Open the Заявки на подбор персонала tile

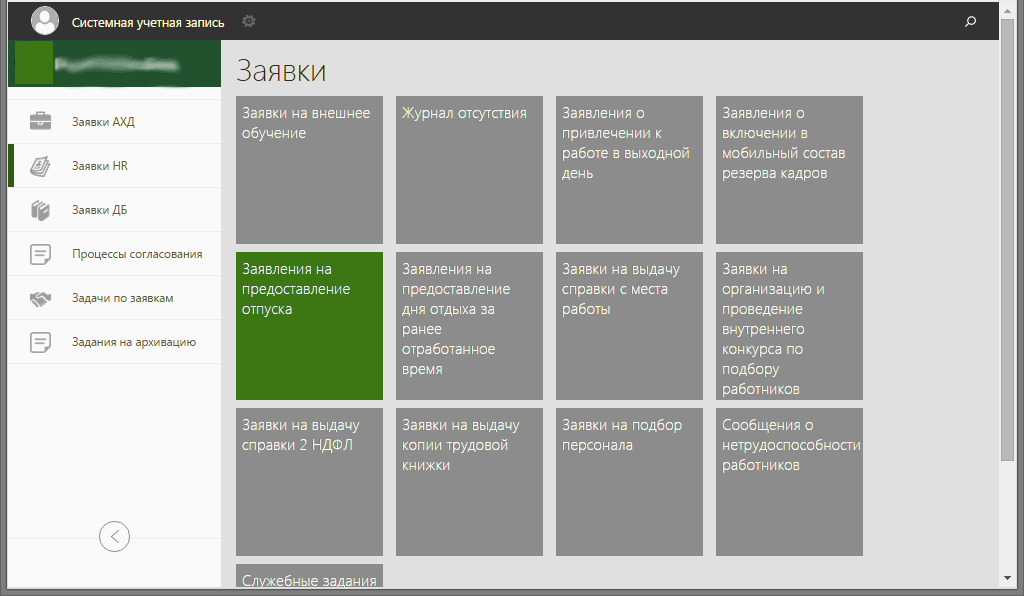[629, 482]
